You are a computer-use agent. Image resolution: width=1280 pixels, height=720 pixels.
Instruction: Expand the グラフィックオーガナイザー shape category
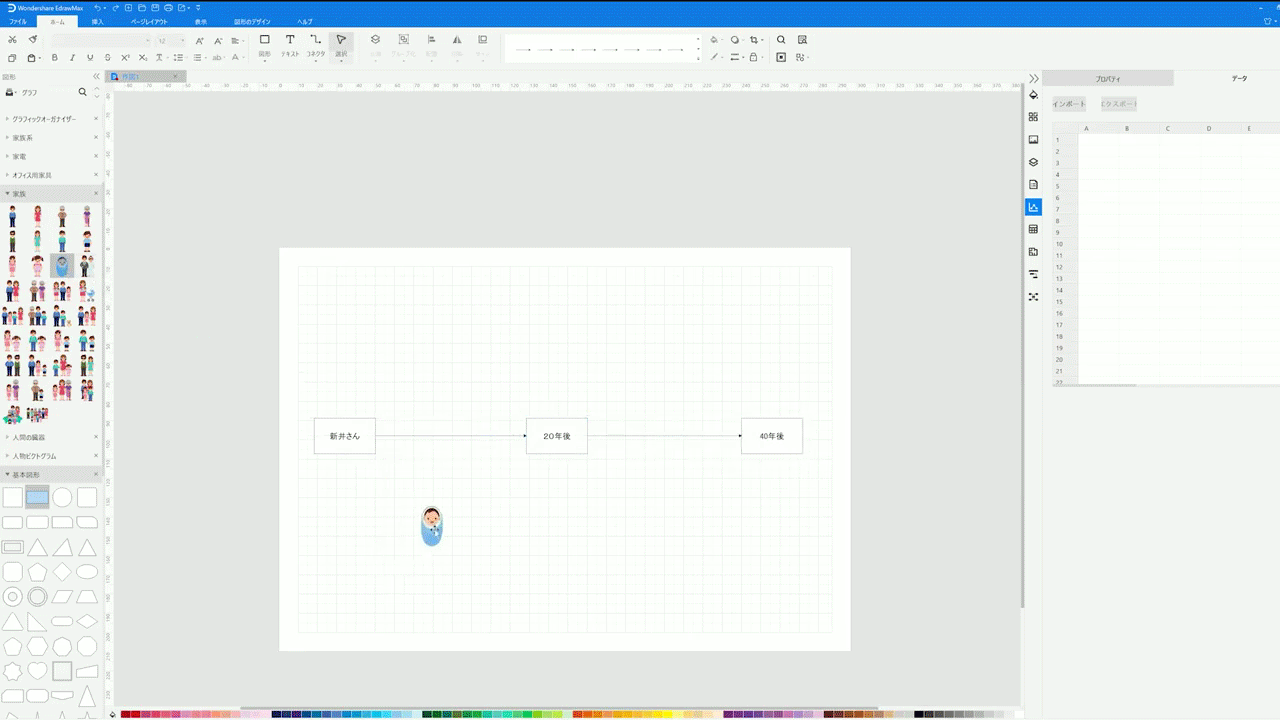44,119
